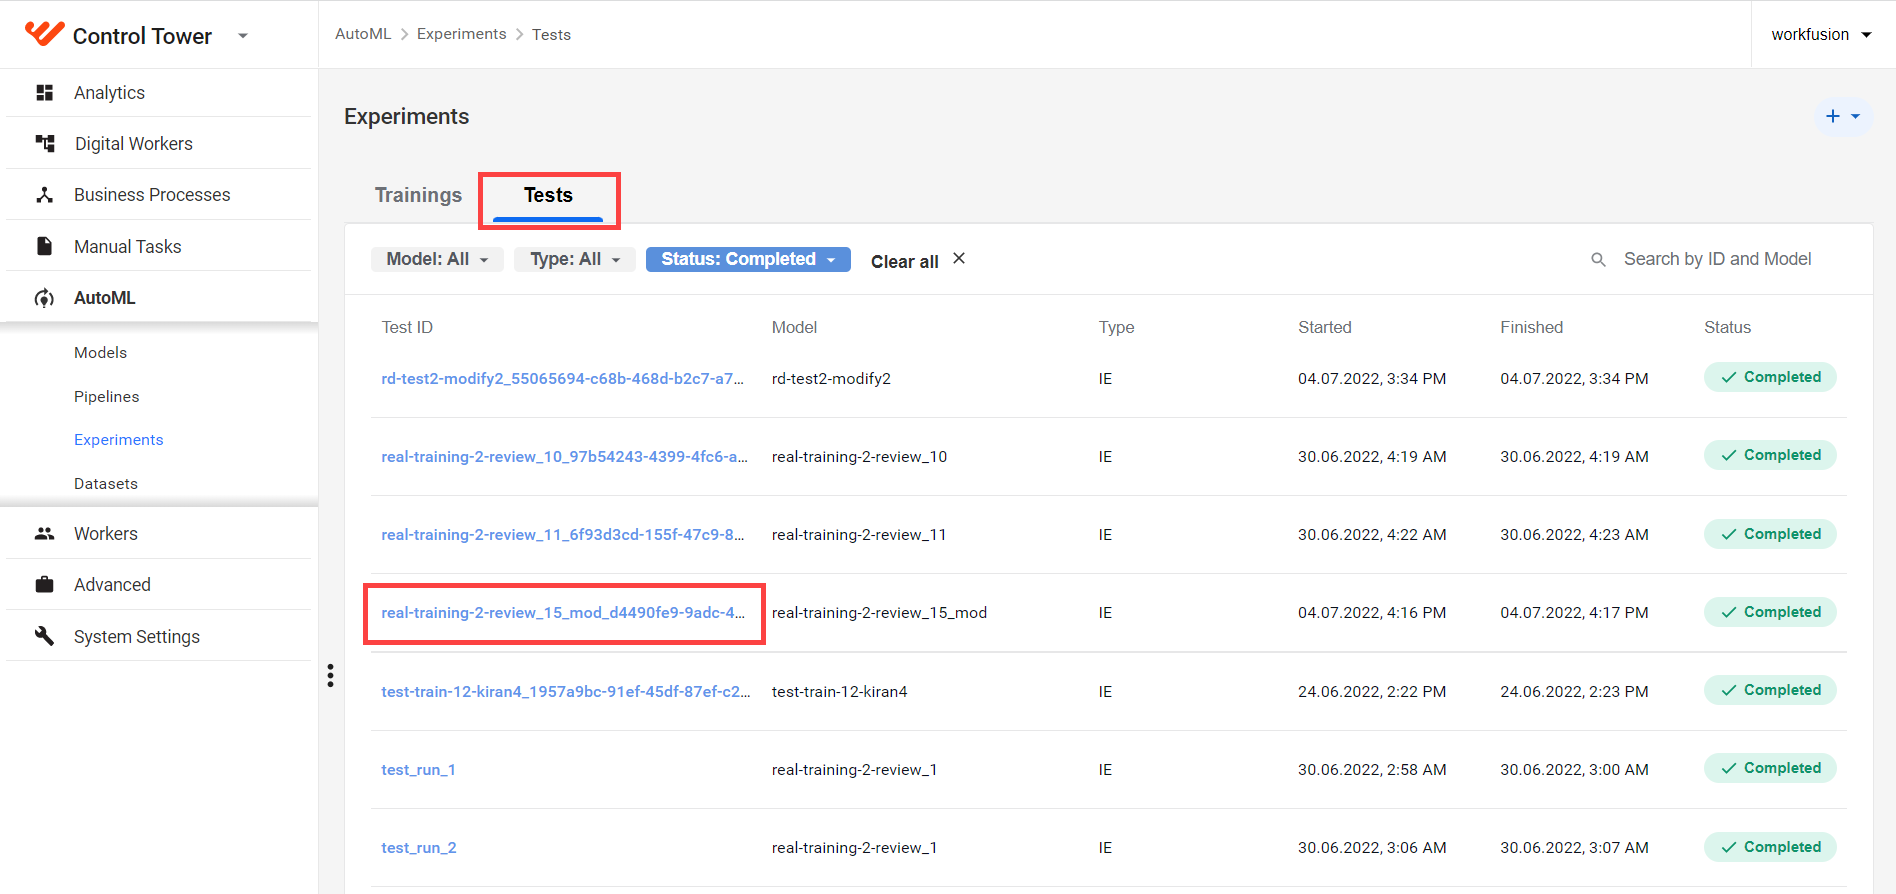The height and width of the screenshot is (894, 1896).
Task: Click Completed badge for test_run_1 row
Action: (x=1770, y=768)
